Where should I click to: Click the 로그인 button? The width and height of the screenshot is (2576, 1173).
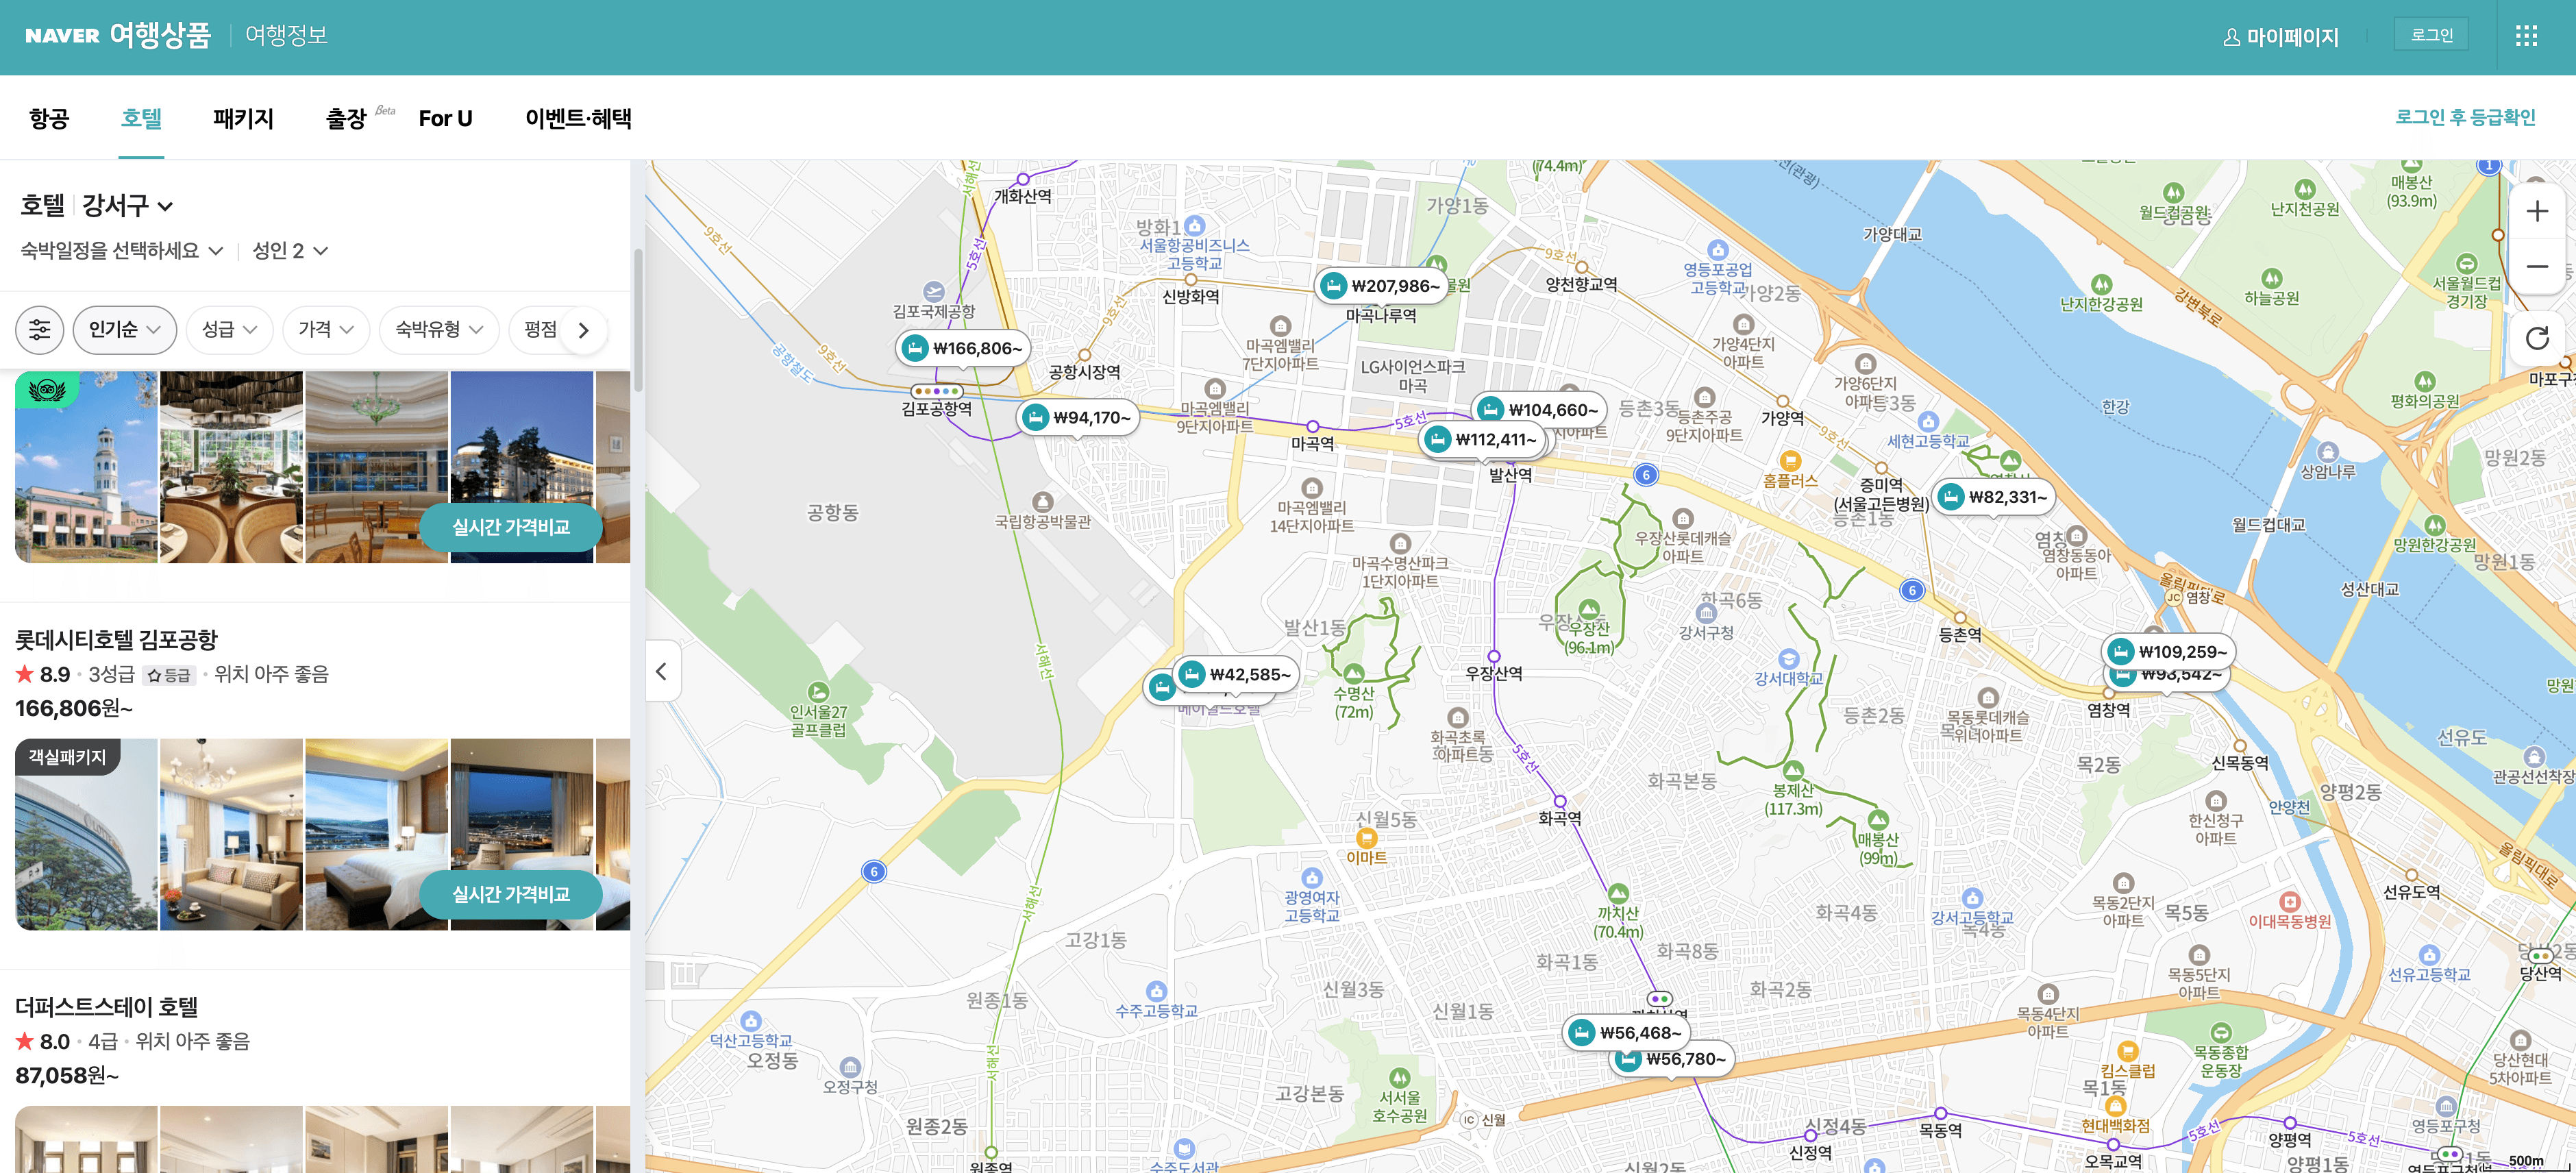pos(2431,35)
